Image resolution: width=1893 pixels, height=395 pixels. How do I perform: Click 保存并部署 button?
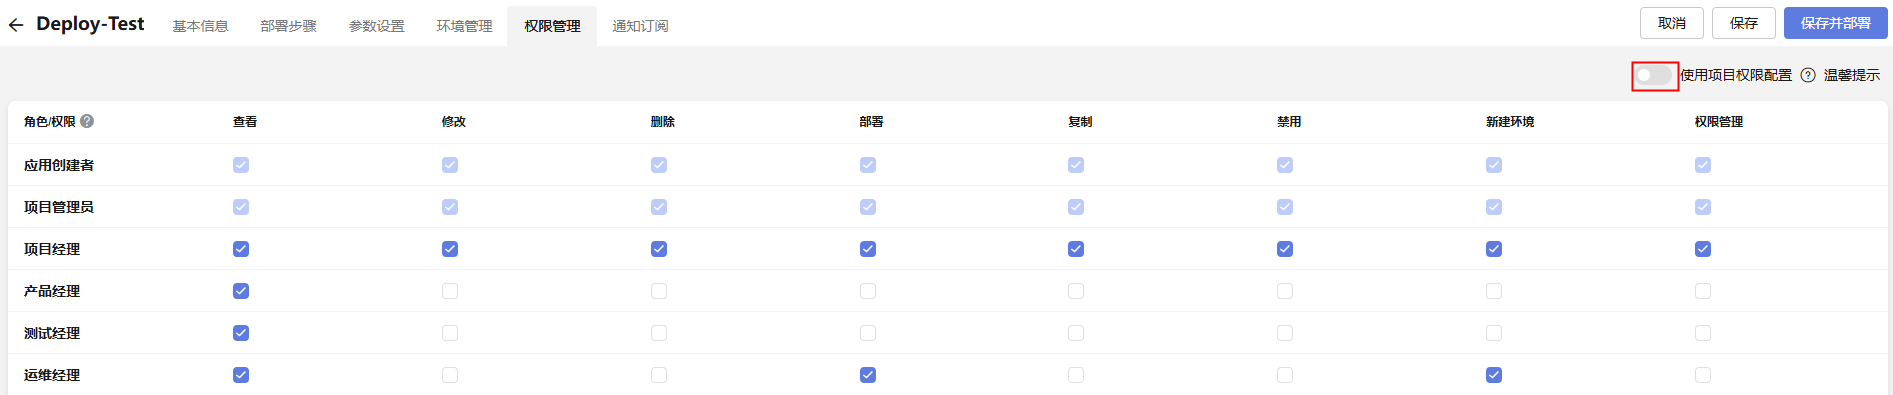[x=1836, y=23]
